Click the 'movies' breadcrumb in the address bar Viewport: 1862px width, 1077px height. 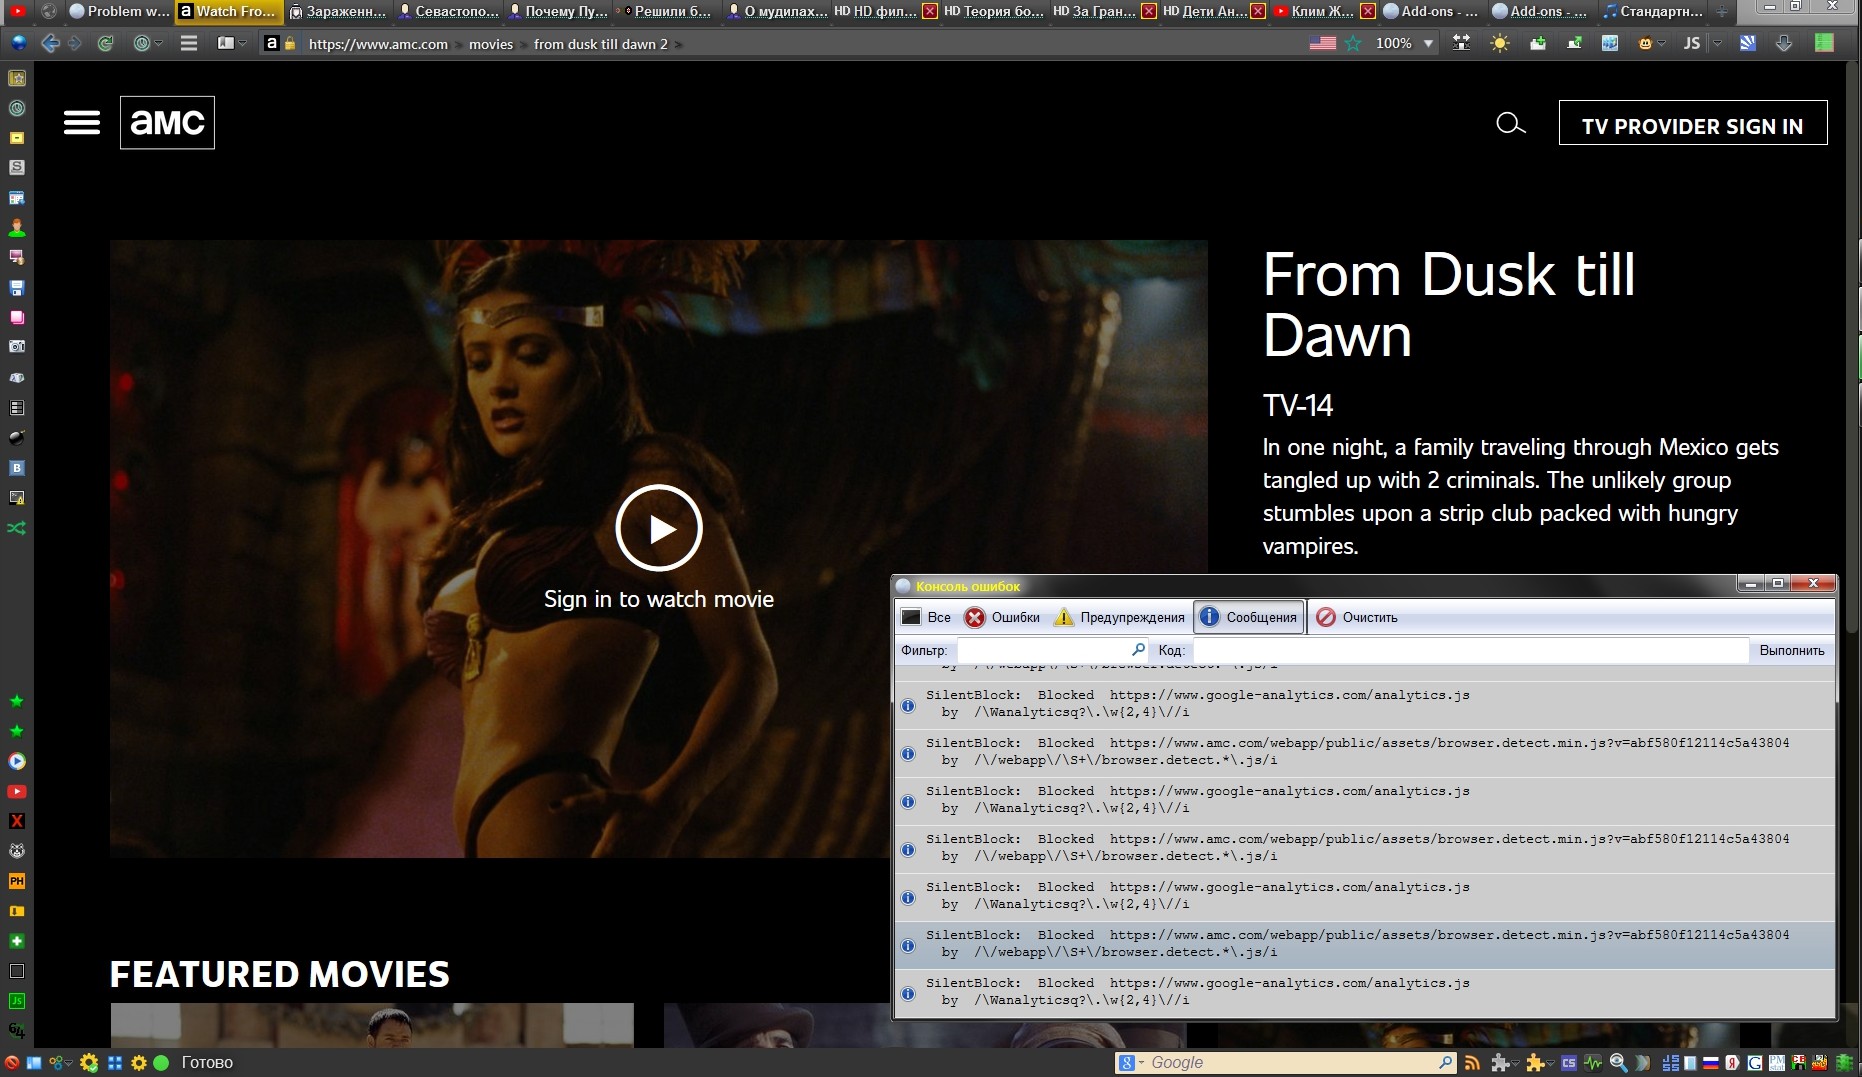click(x=491, y=44)
